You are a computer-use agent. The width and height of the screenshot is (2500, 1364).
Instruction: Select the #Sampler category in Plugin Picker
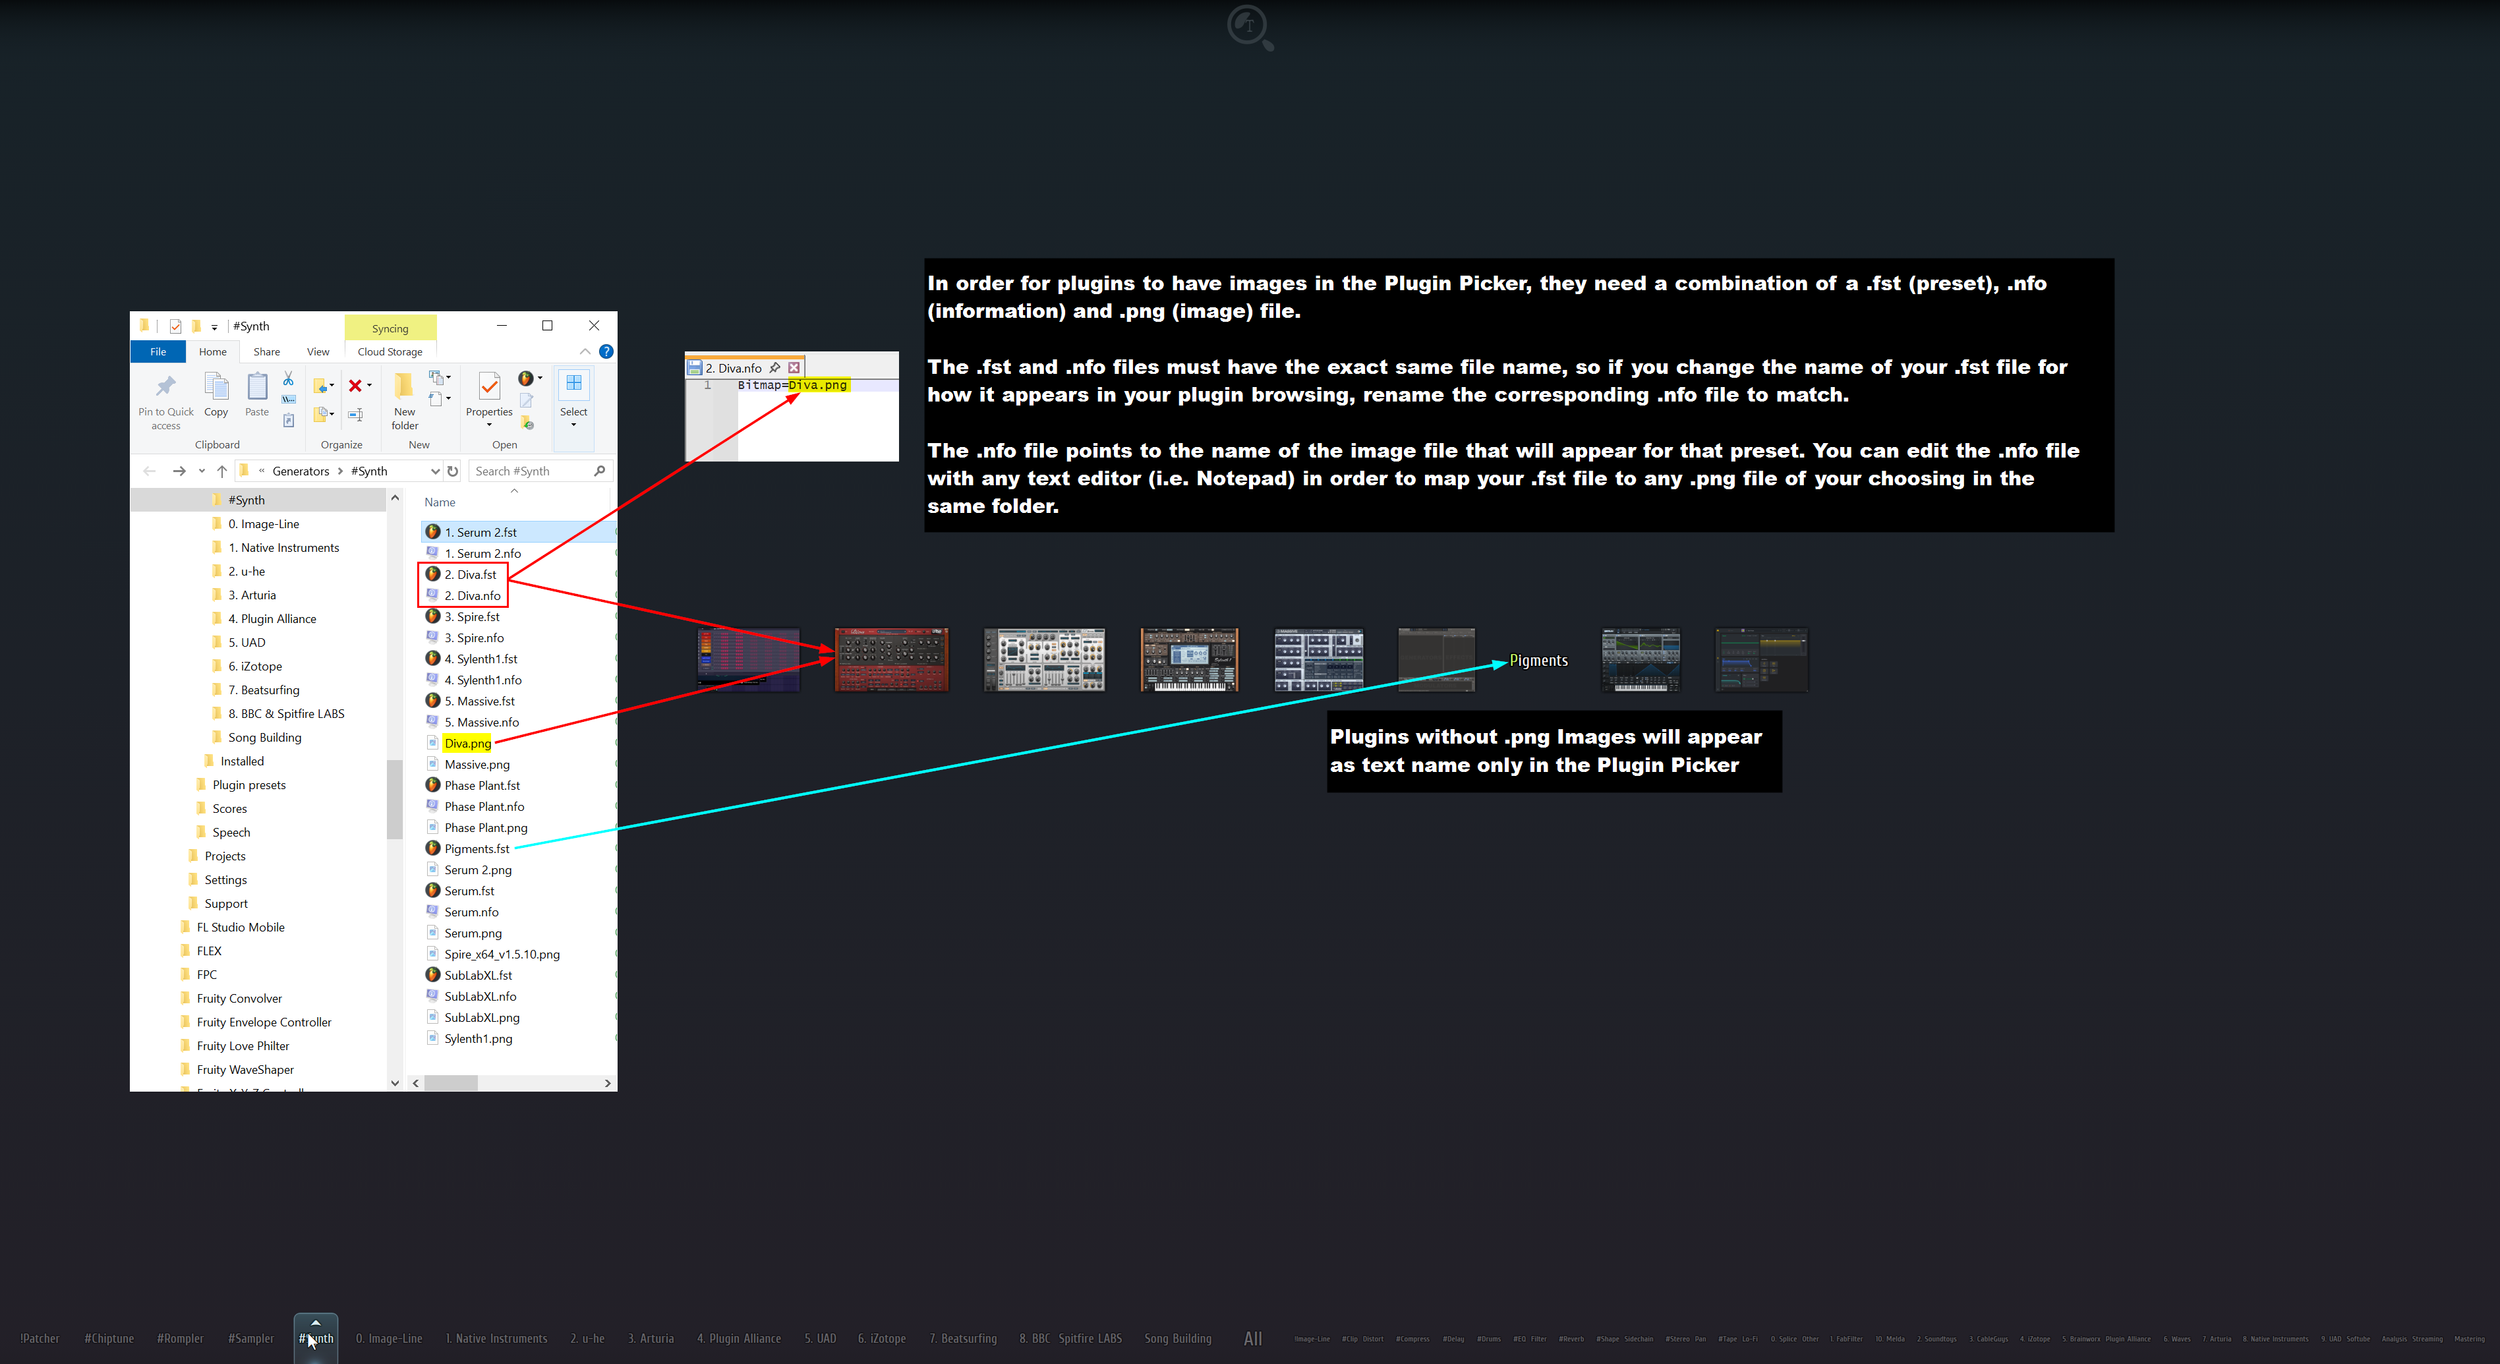[251, 1339]
